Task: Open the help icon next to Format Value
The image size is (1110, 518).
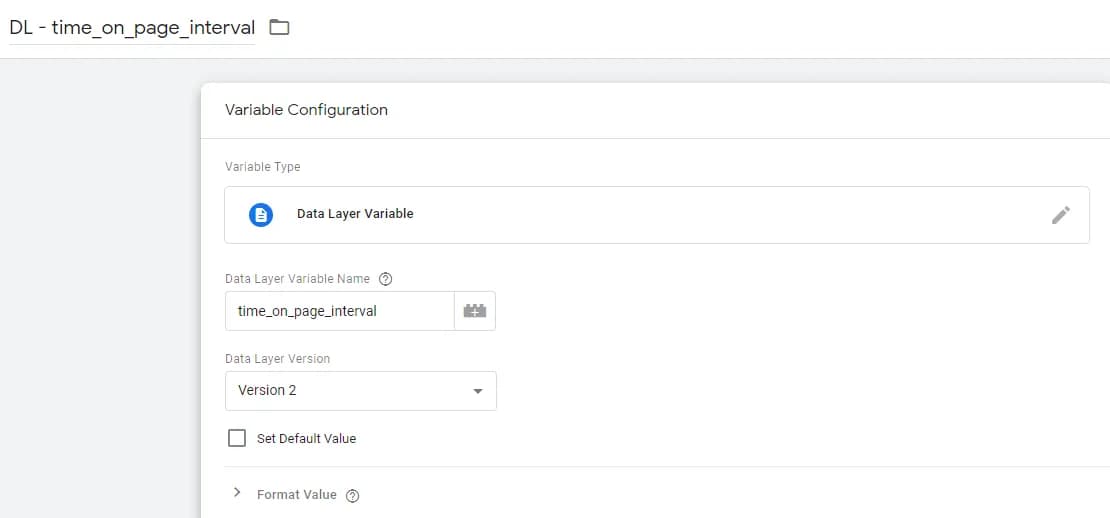Action: [x=352, y=495]
